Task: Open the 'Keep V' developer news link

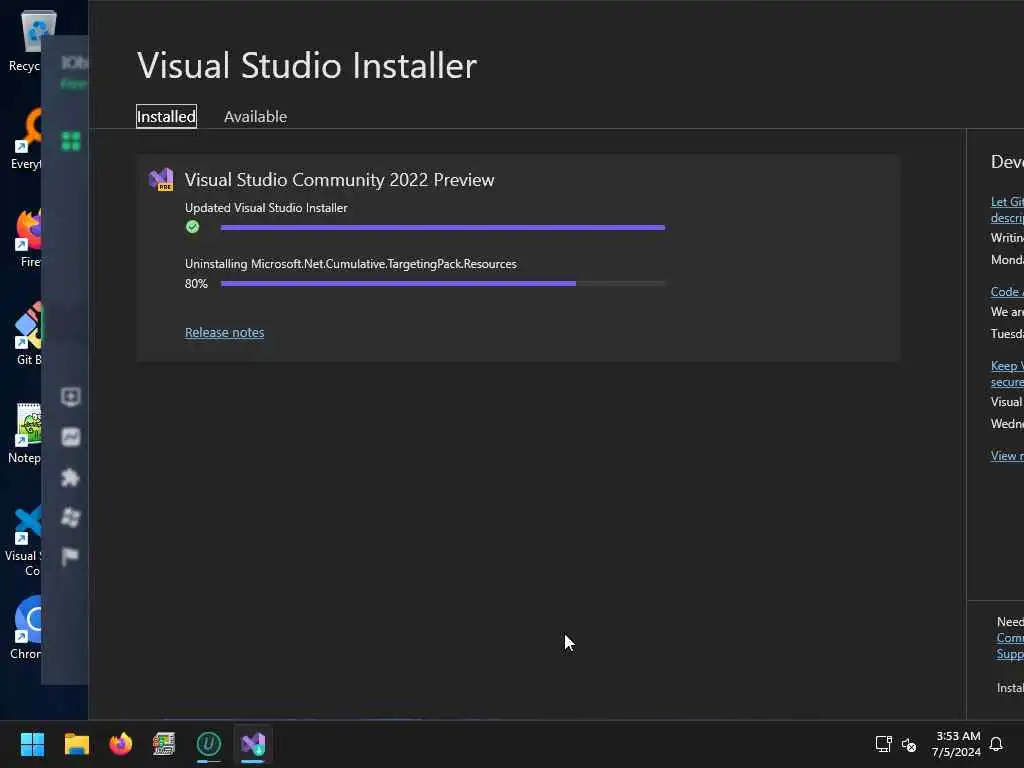Action: pyautogui.click(x=1007, y=374)
